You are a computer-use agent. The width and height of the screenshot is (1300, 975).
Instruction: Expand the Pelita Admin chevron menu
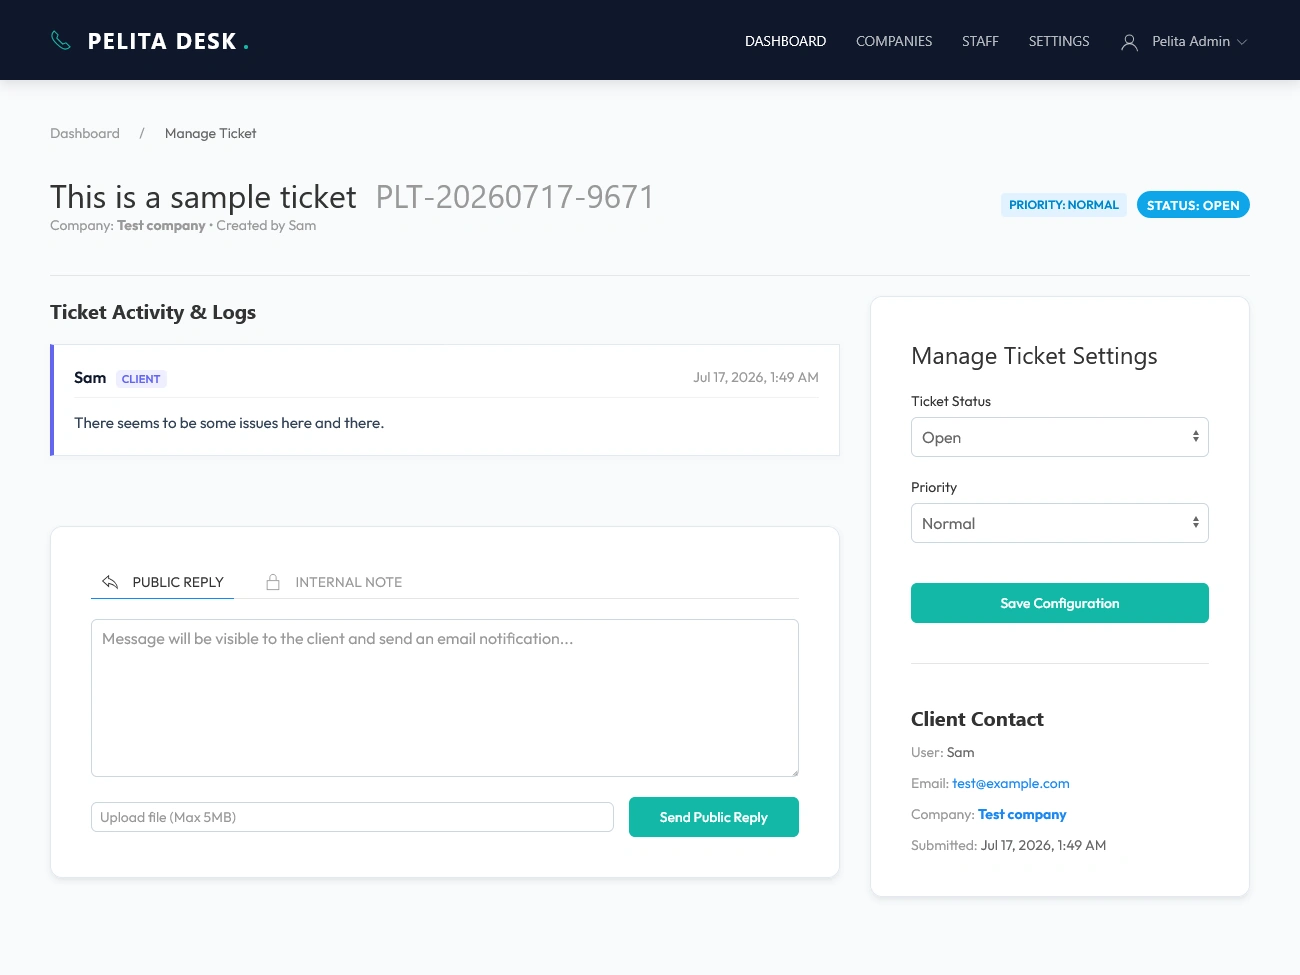1242,42
